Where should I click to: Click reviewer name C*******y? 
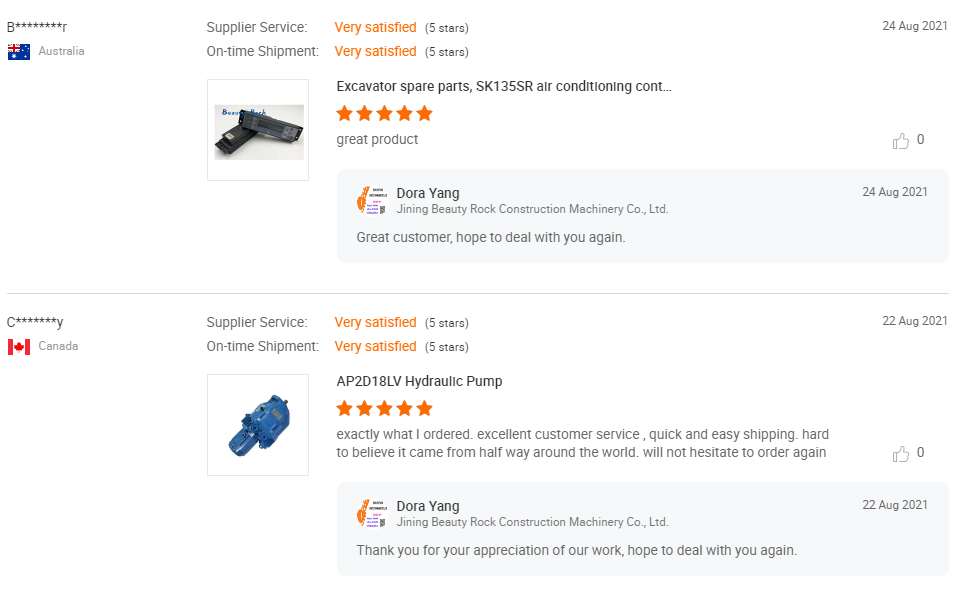[35, 322]
